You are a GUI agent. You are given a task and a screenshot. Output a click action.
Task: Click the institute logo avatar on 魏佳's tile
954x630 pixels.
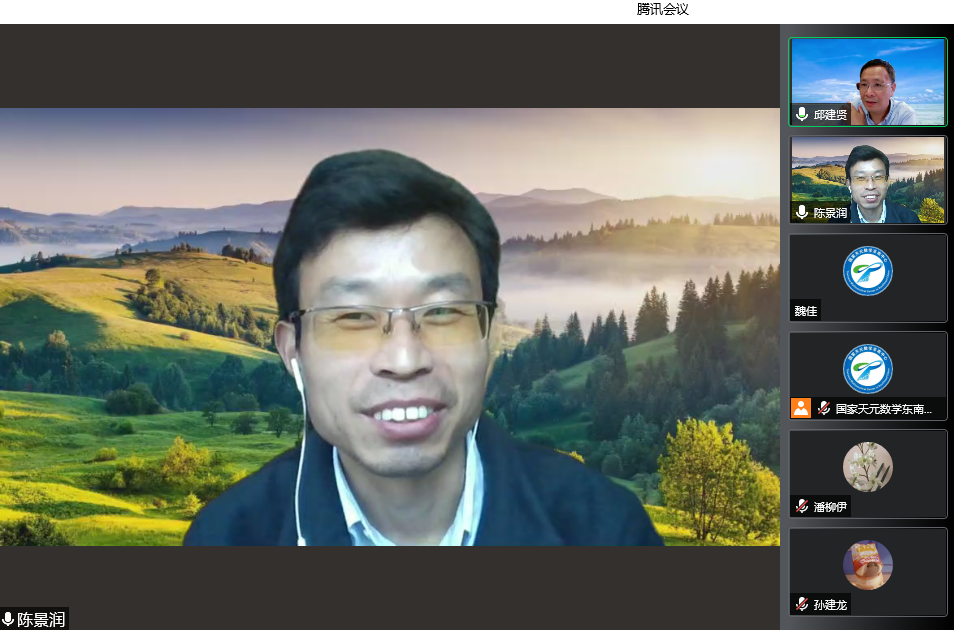[x=868, y=270]
